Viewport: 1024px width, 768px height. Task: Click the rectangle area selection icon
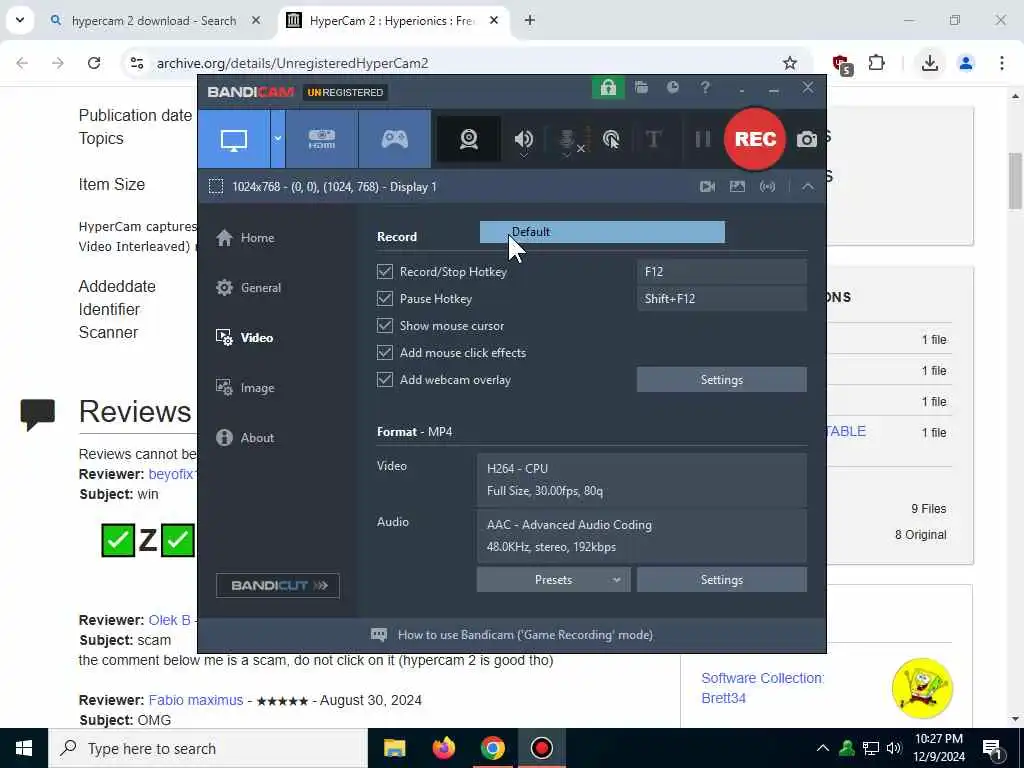(x=216, y=187)
